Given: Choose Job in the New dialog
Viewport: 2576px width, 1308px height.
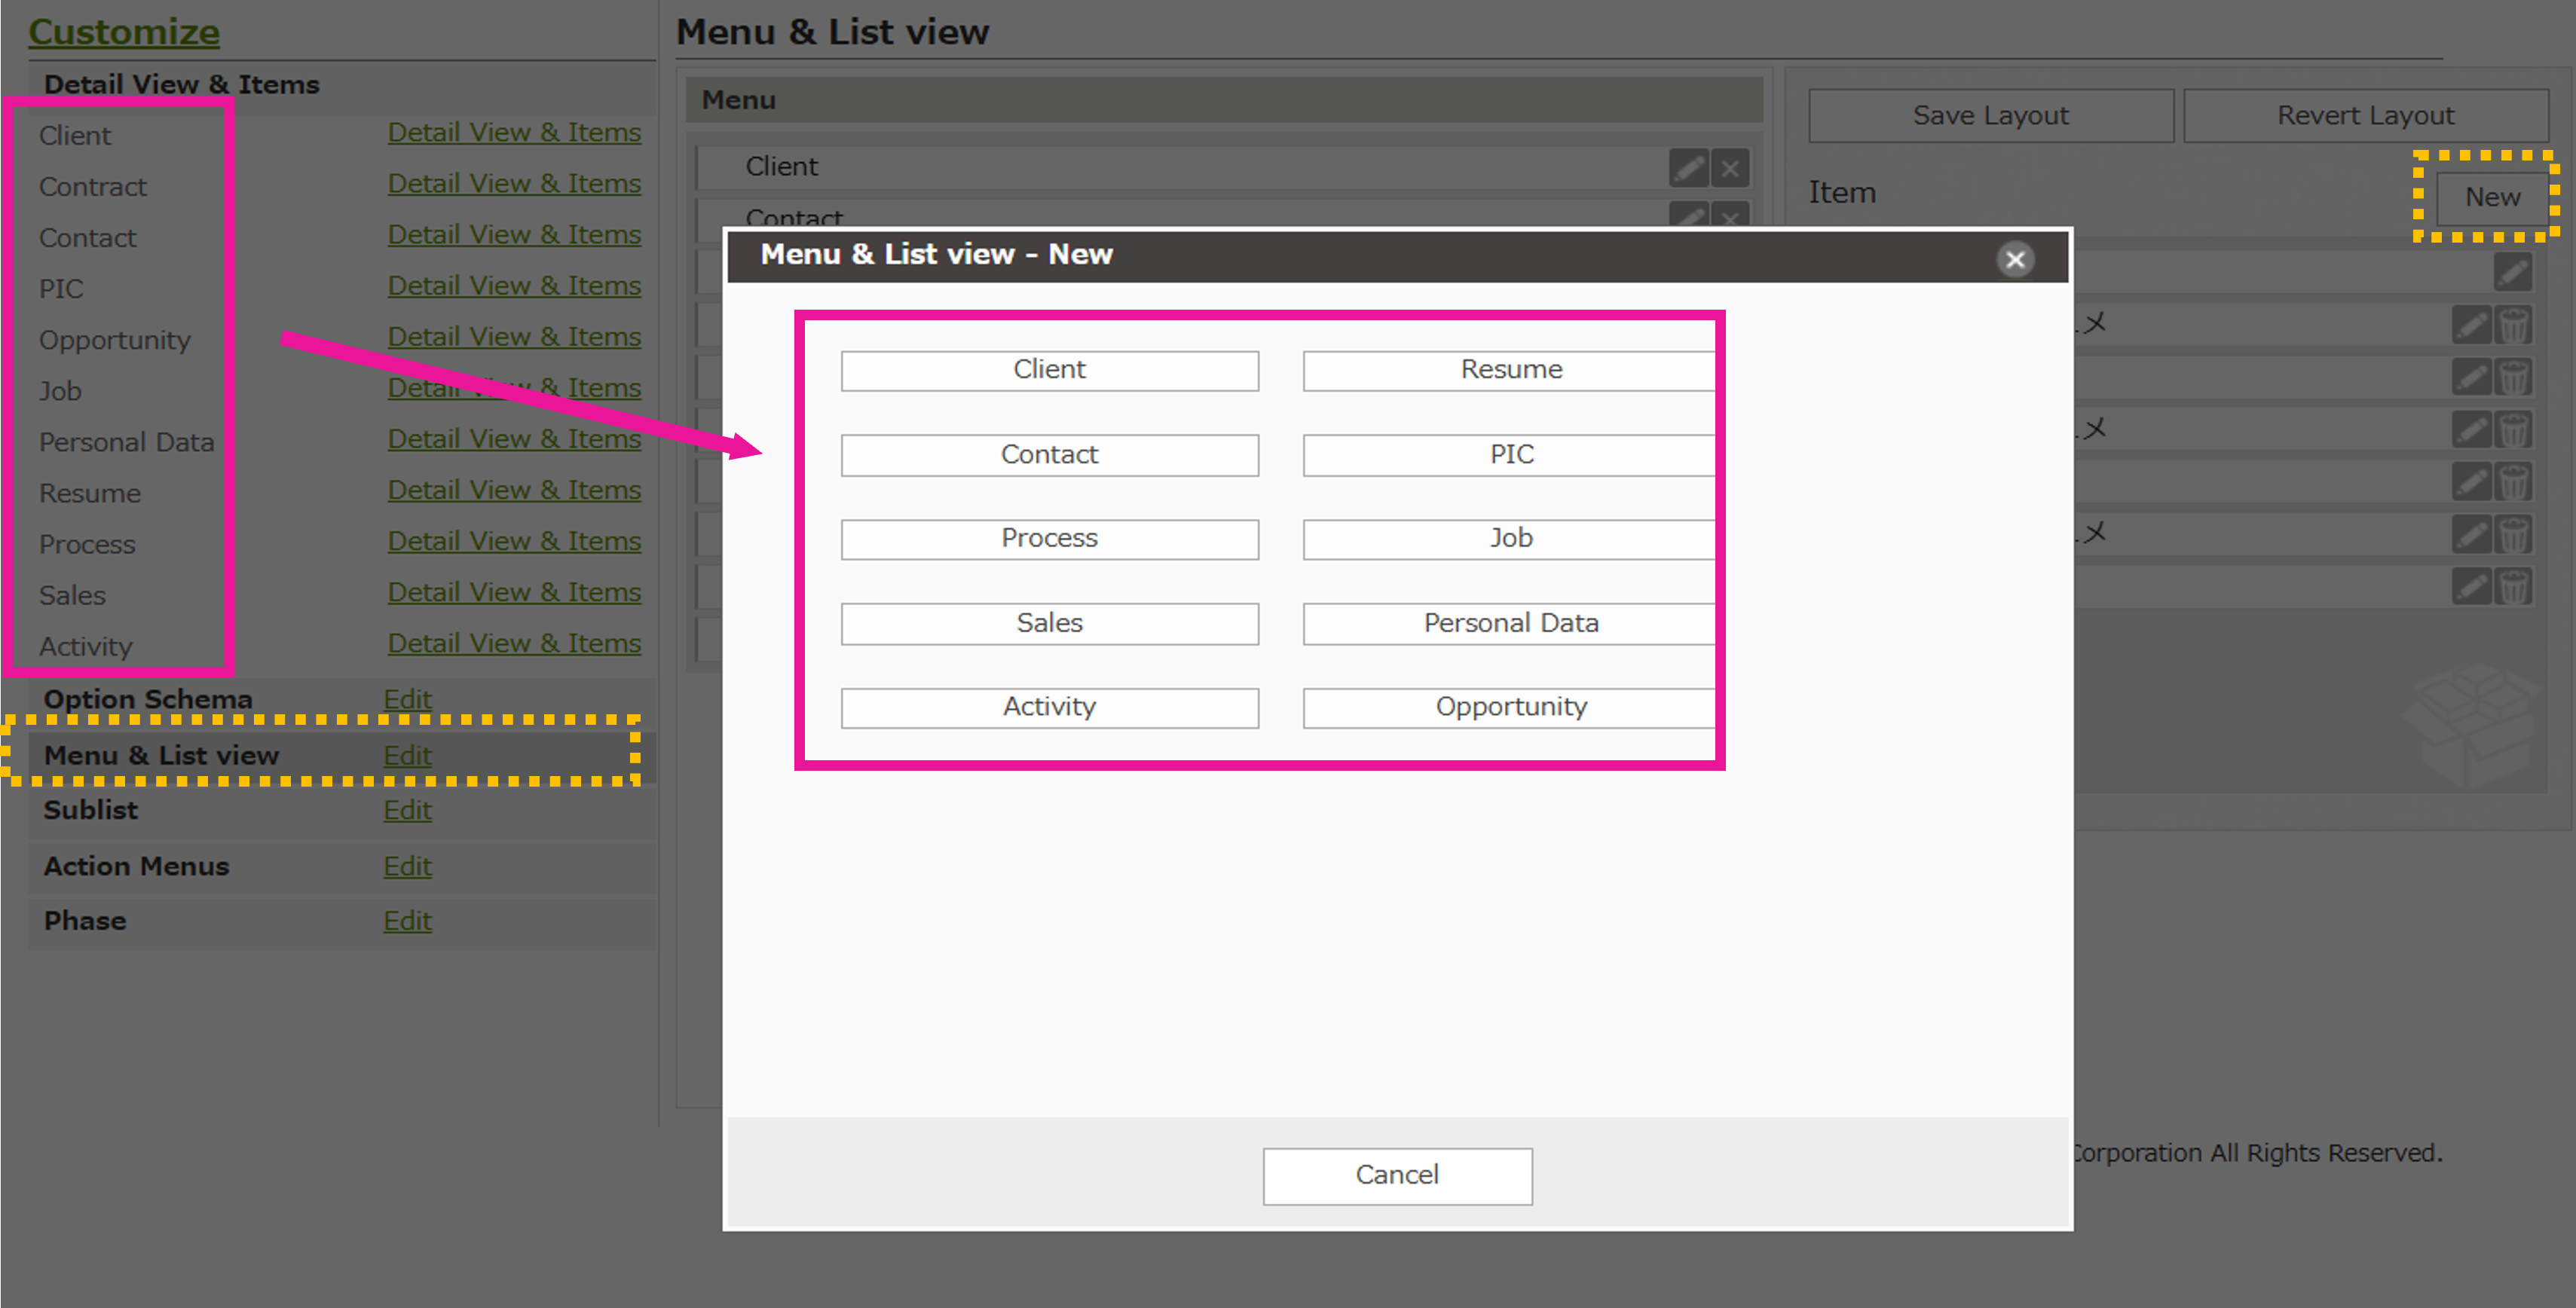Looking at the screenshot, I should 1510,539.
